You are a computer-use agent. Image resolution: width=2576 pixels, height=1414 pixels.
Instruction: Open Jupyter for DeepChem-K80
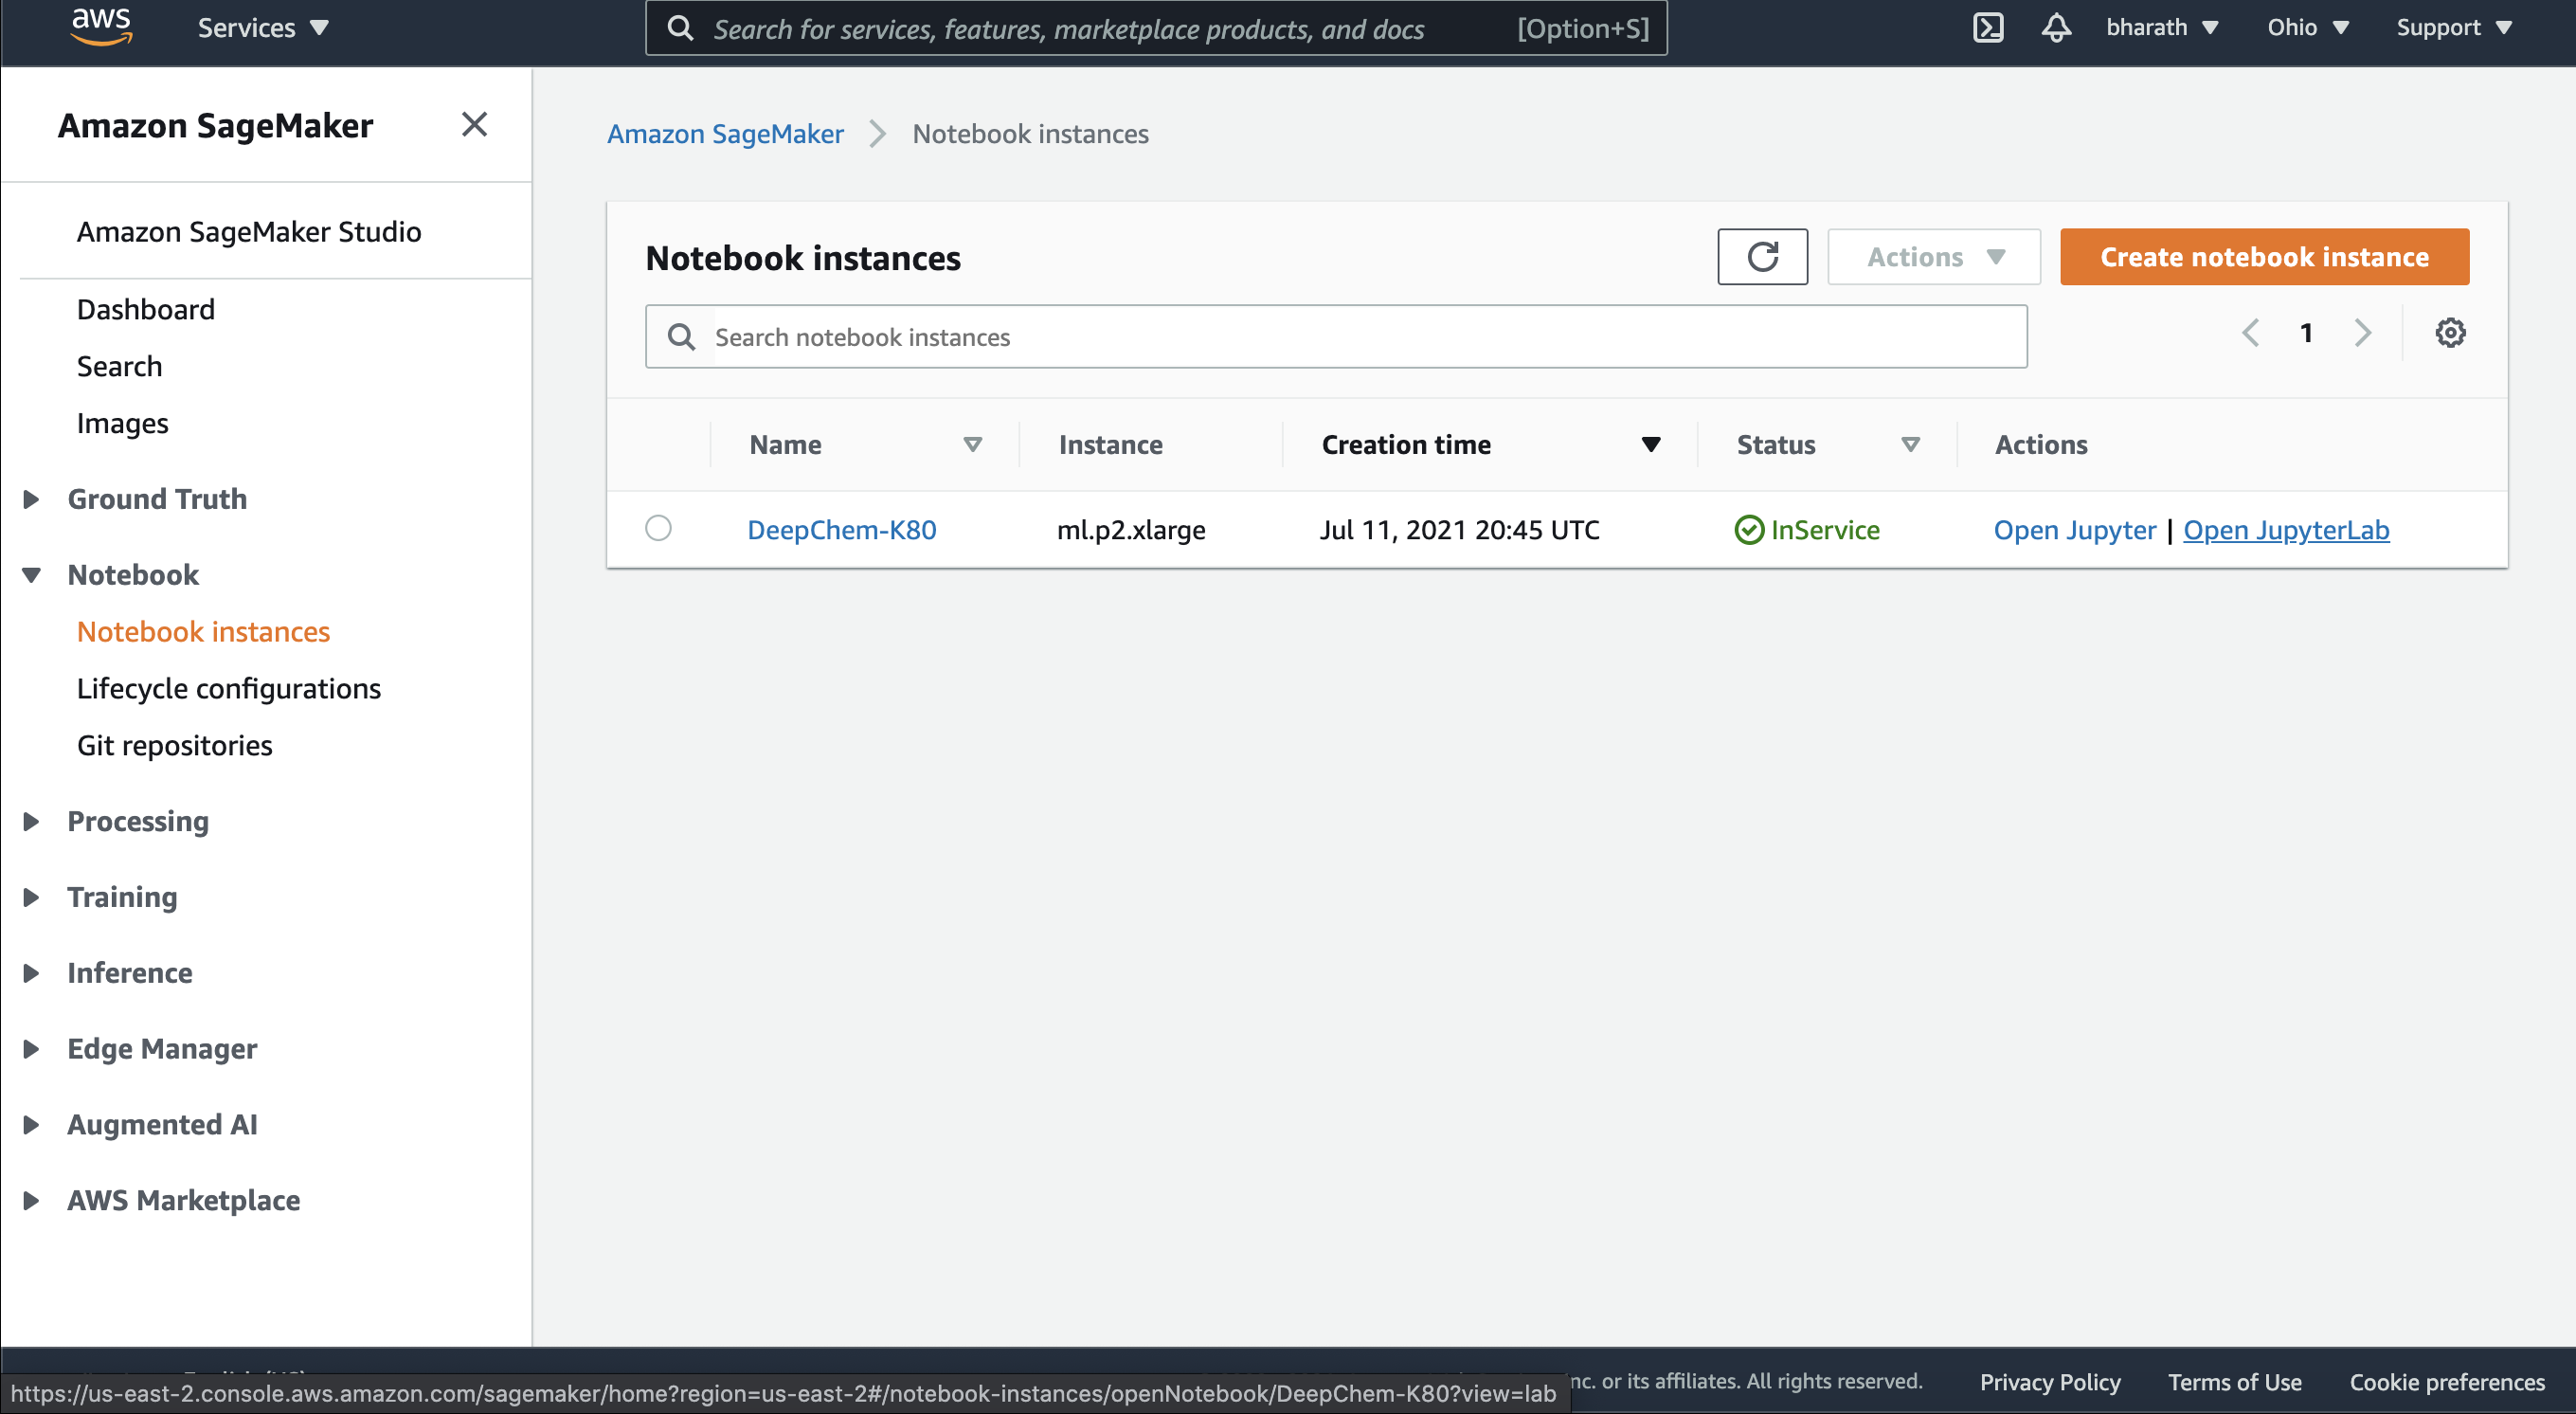(2075, 530)
